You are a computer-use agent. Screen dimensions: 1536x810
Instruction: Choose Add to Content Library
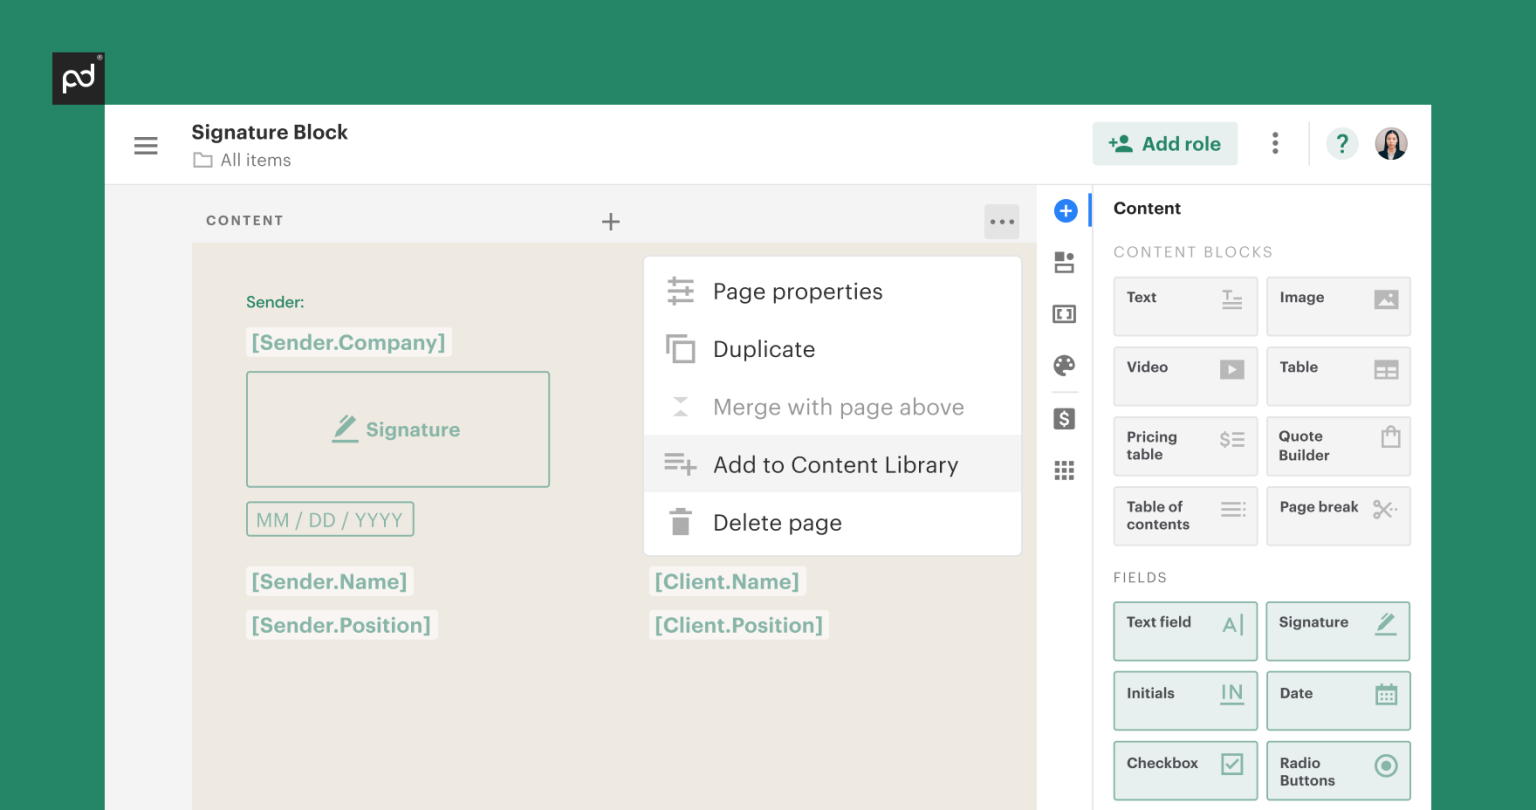click(833, 465)
